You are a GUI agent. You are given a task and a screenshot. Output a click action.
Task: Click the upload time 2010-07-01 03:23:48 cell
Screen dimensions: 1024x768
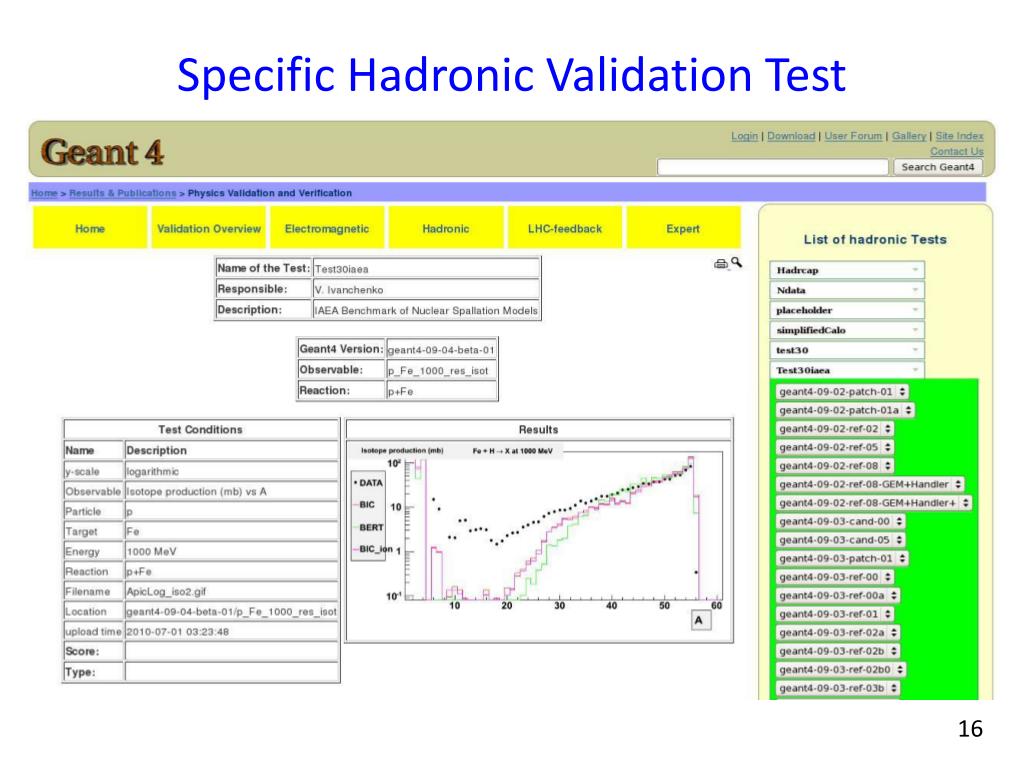point(231,632)
